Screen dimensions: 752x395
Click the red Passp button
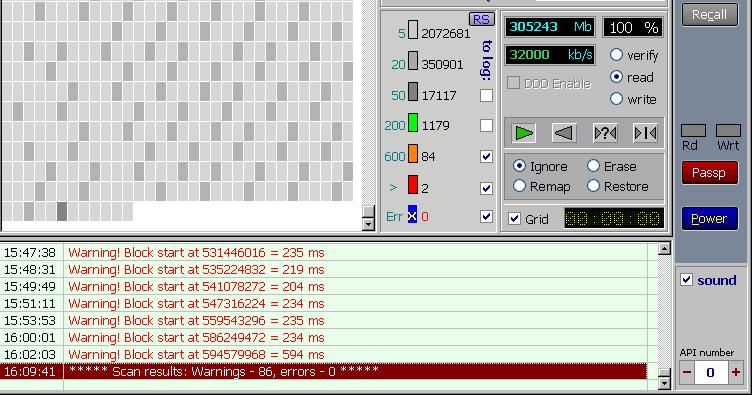click(710, 173)
